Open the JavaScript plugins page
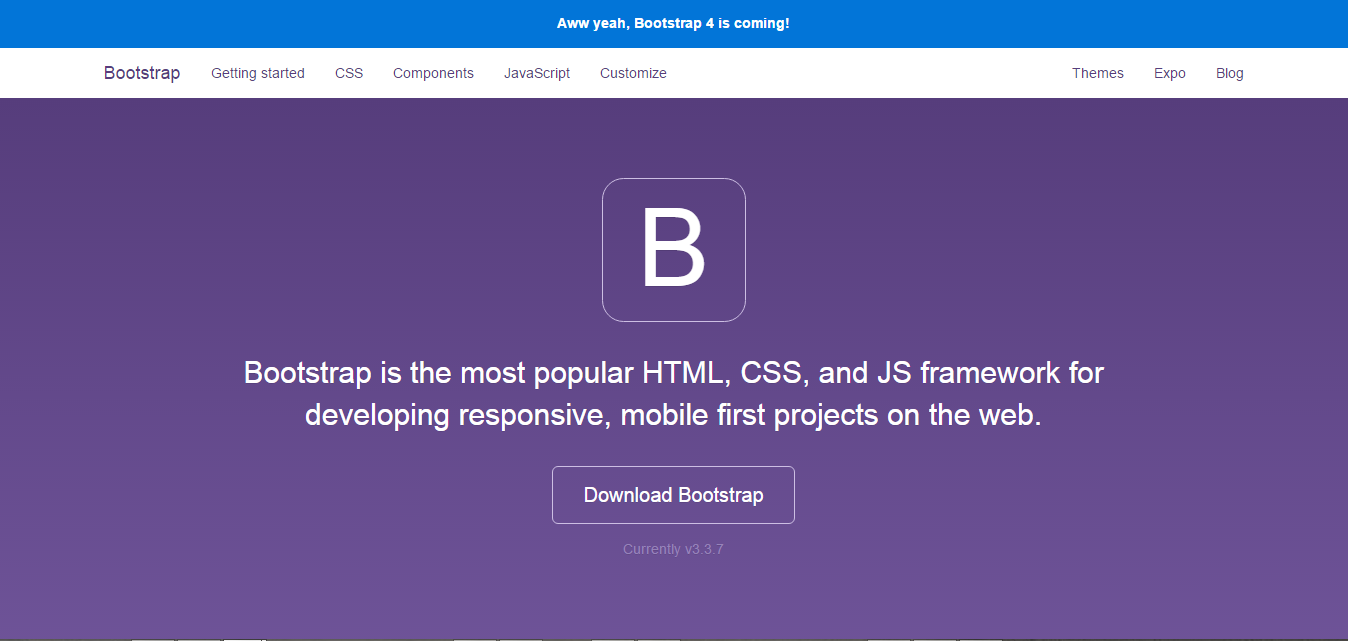Screen dimensions: 1348x641 pyautogui.click(x=537, y=73)
